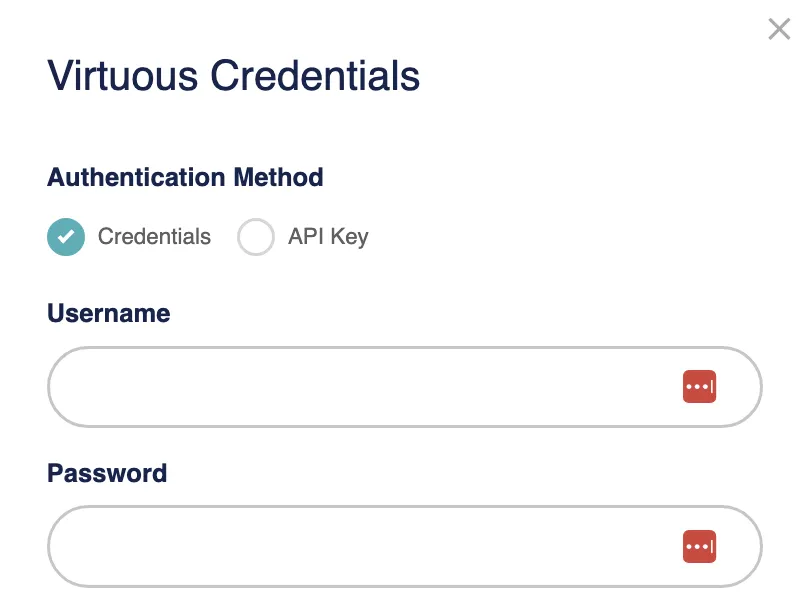Screen dimensions: 810x610
Task: Open autofill via the red Username icon
Action: pyautogui.click(x=699, y=387)
